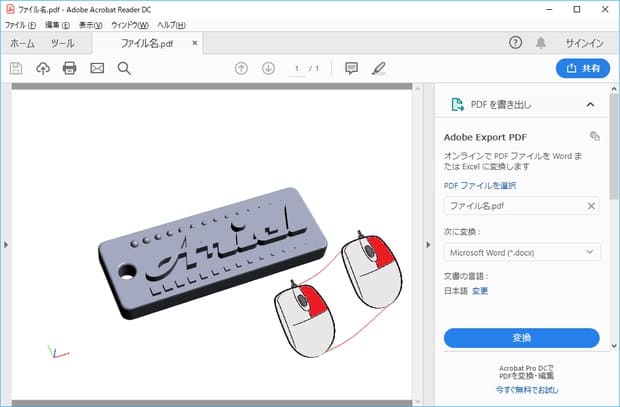Click the Adobe PDF icon in title bar
The width and height of the screenshot is (620, 407).
pyautogui.click(x=9, y=9)
